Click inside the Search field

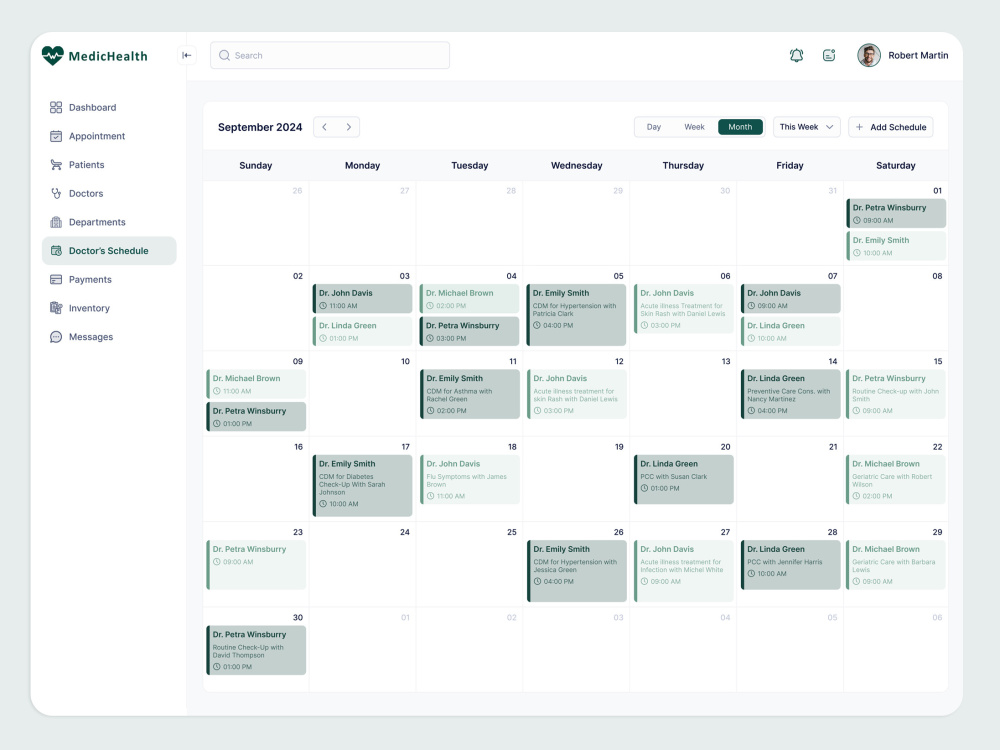click(x=329, y=55)
